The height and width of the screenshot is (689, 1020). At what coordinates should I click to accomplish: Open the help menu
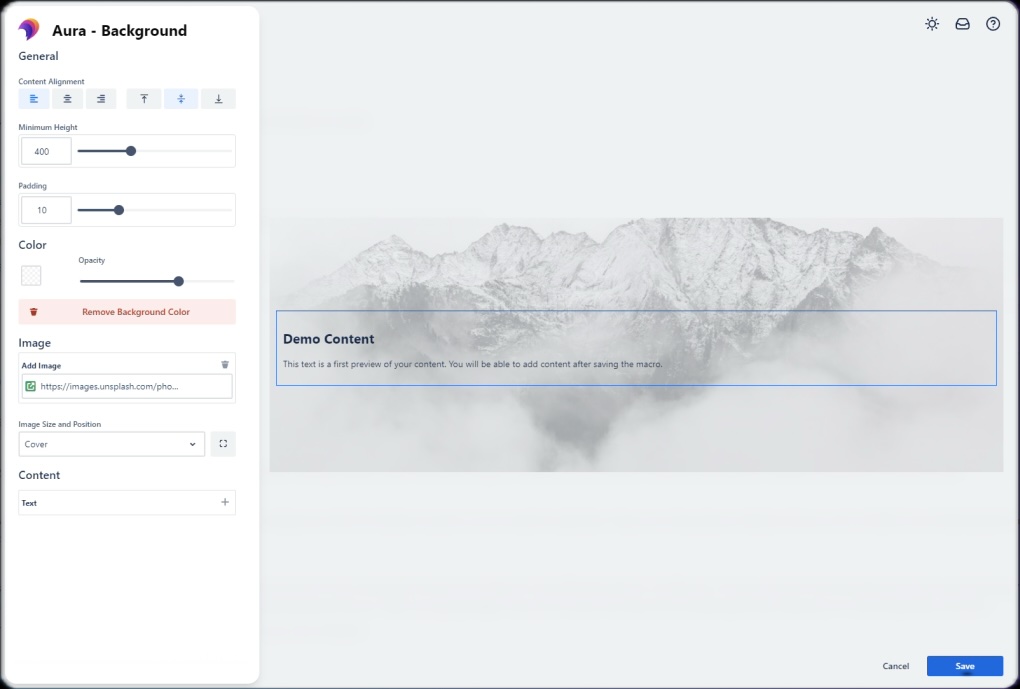click(992, 23)
